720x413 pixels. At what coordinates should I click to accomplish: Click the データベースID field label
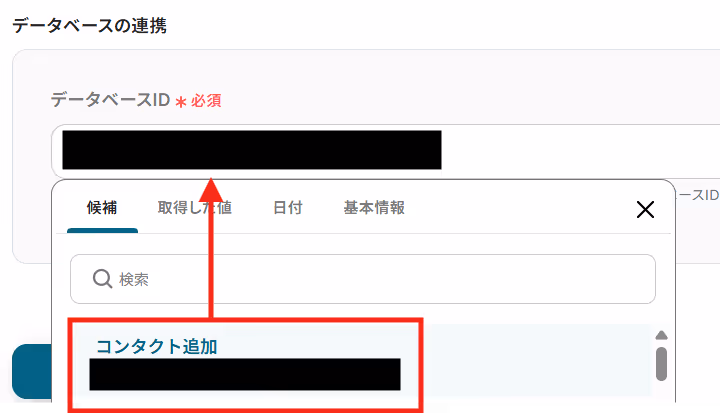click(110, 100)
